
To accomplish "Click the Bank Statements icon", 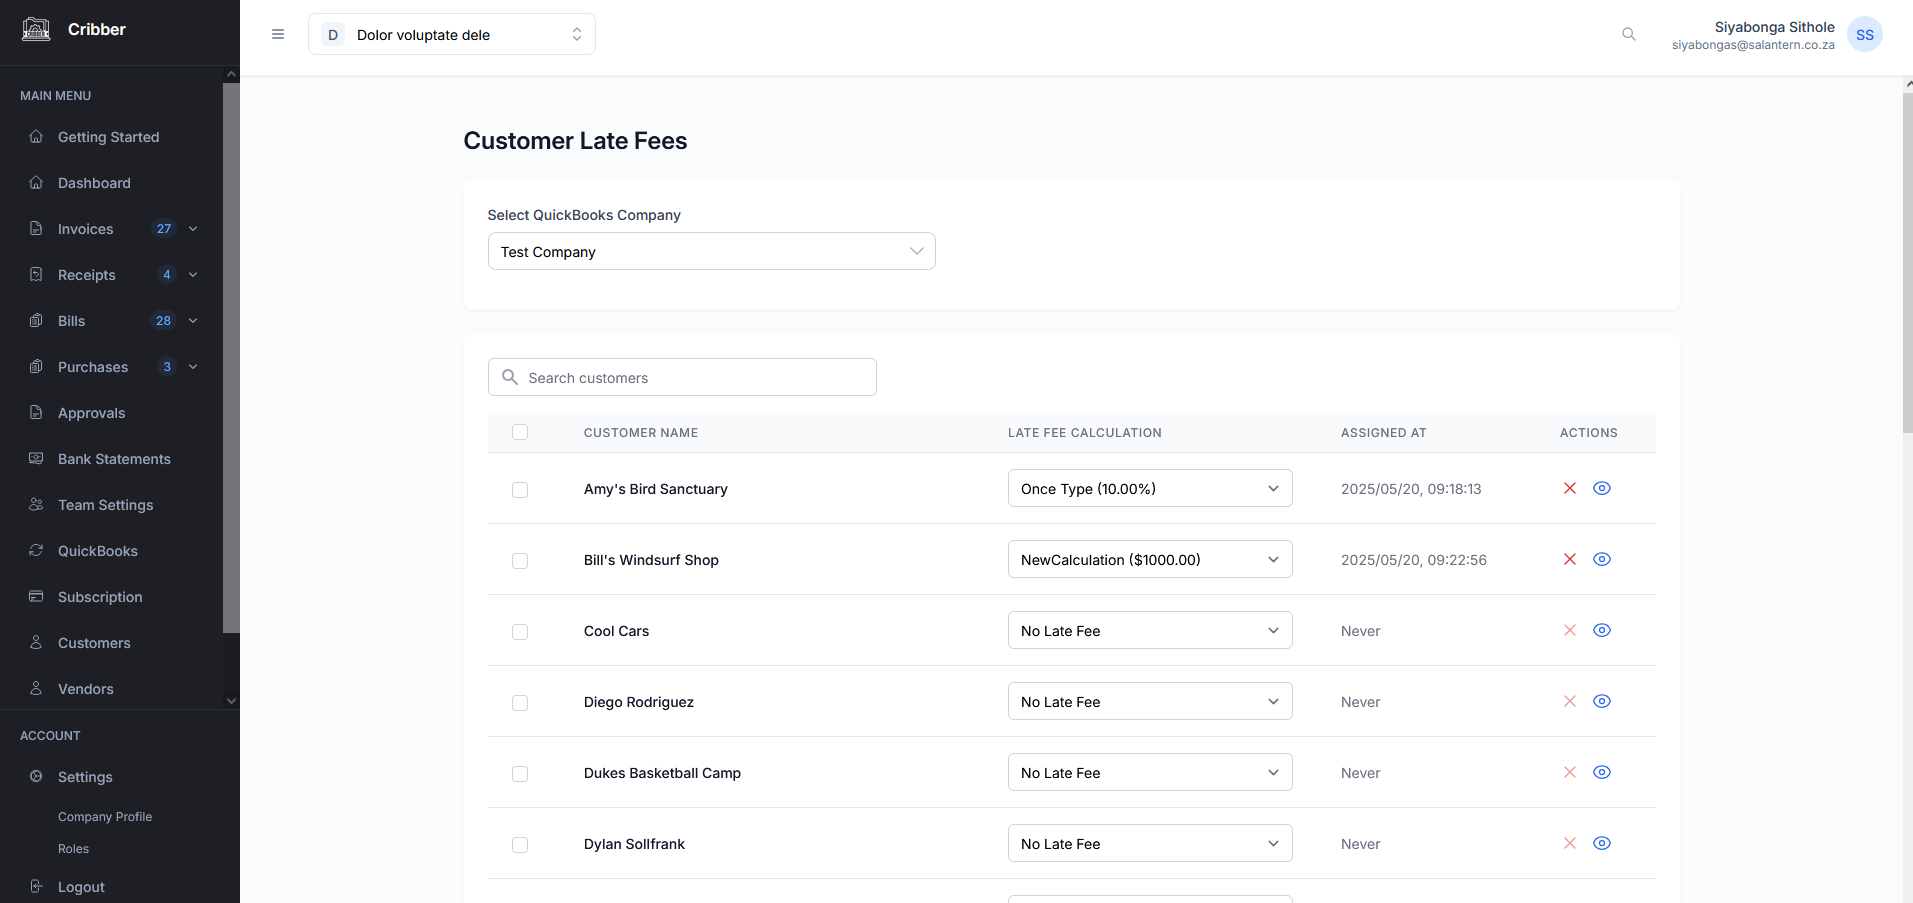I will (x=36, y=458).
